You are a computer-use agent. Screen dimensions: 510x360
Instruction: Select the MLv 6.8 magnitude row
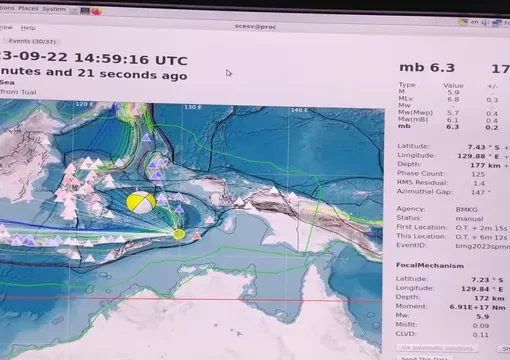point(448,99)
